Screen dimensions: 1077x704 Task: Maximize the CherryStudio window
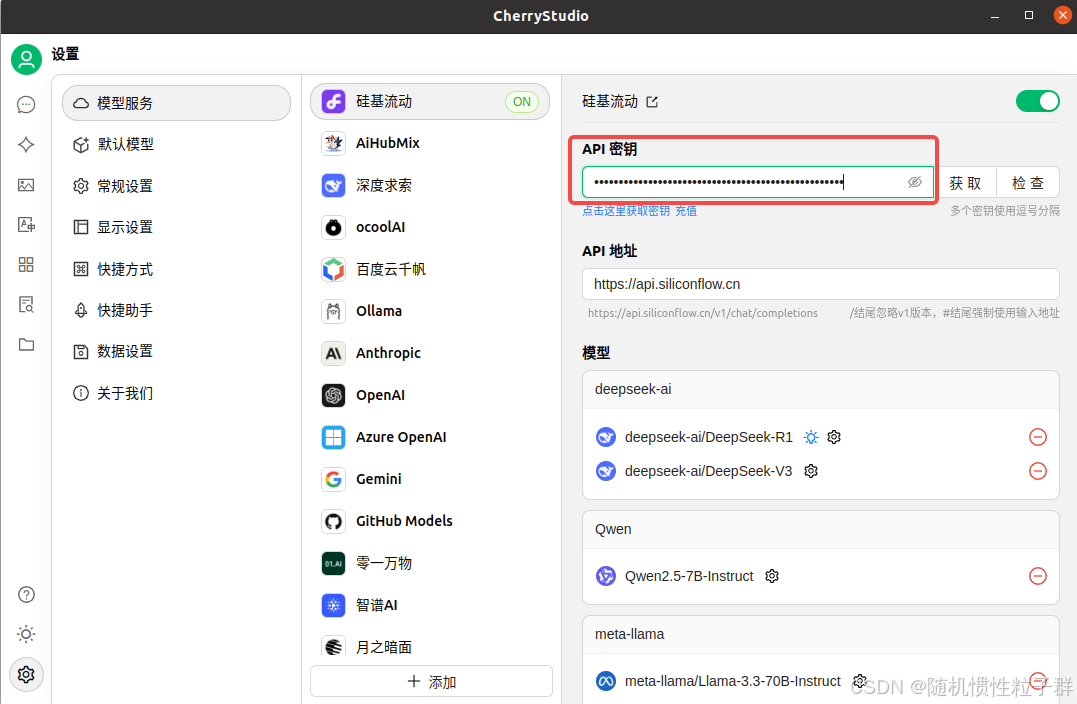[1029, 15]
